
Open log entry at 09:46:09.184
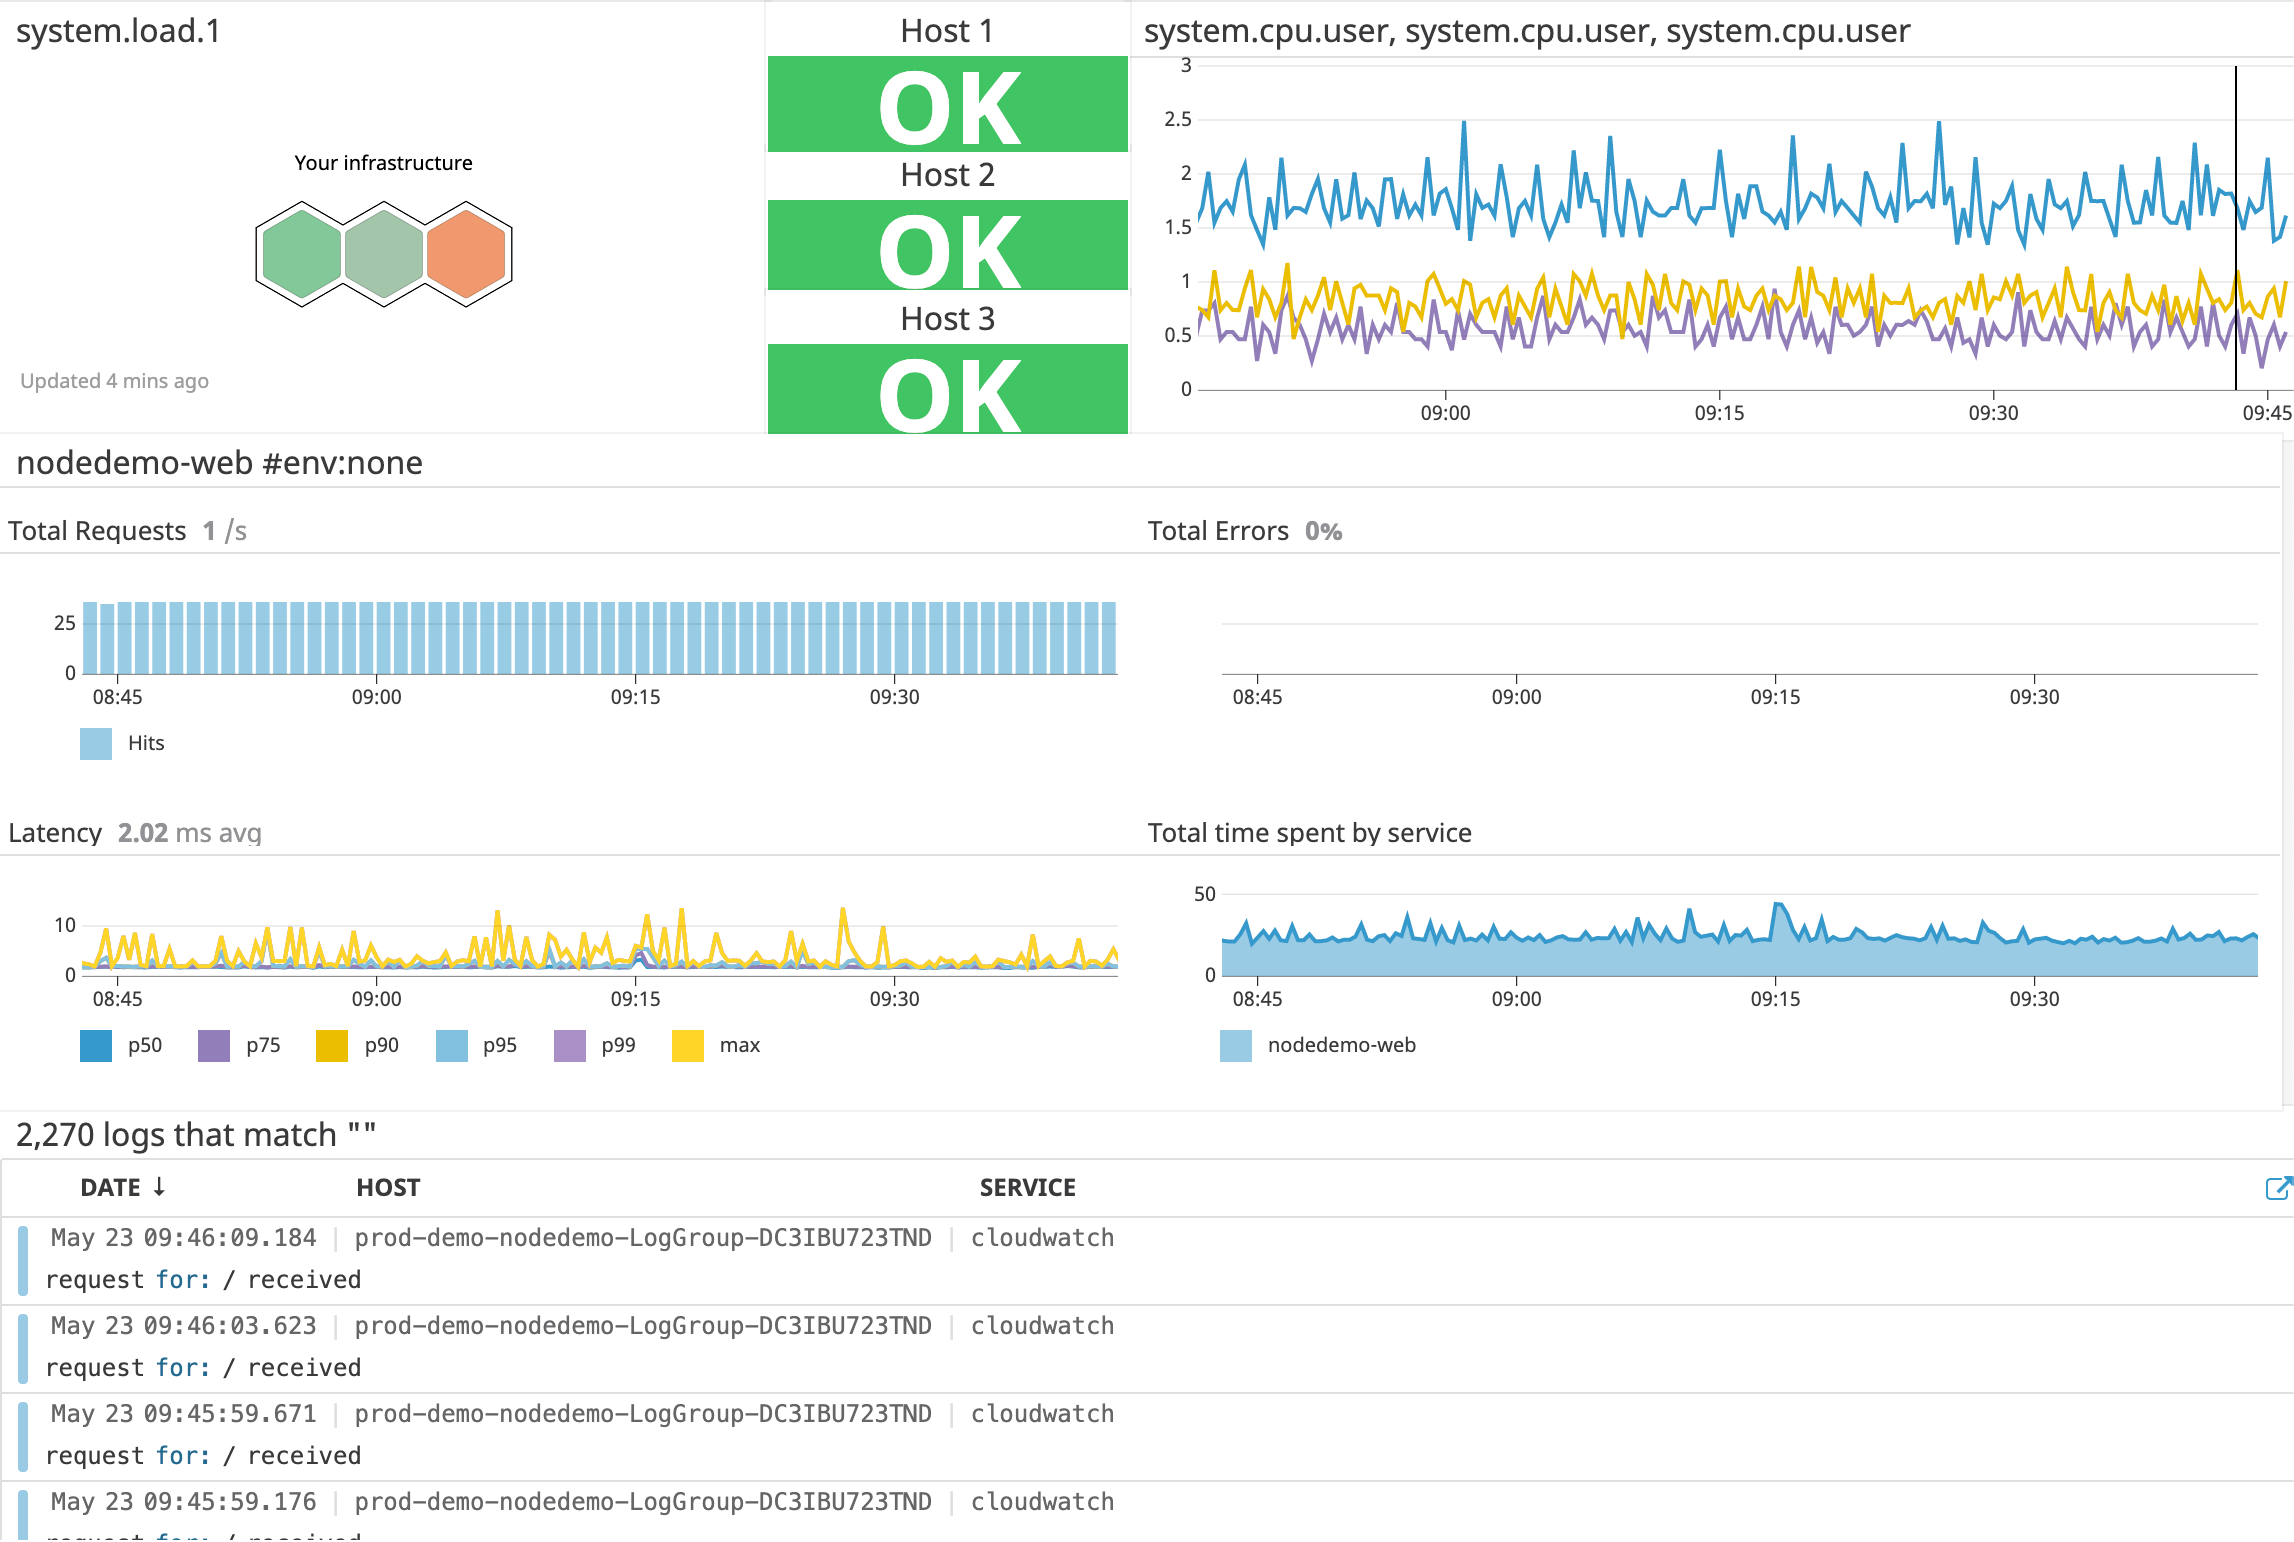[1146, 1260]
